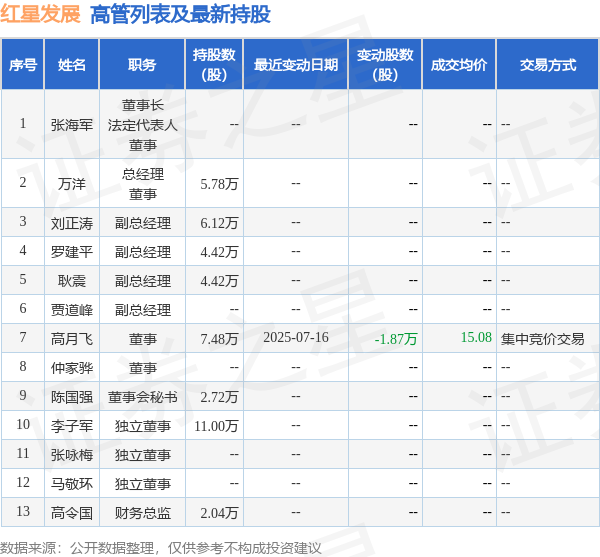Click the 董事会秘书 position text
Screen dimensions: 600x557
[142, 397]
